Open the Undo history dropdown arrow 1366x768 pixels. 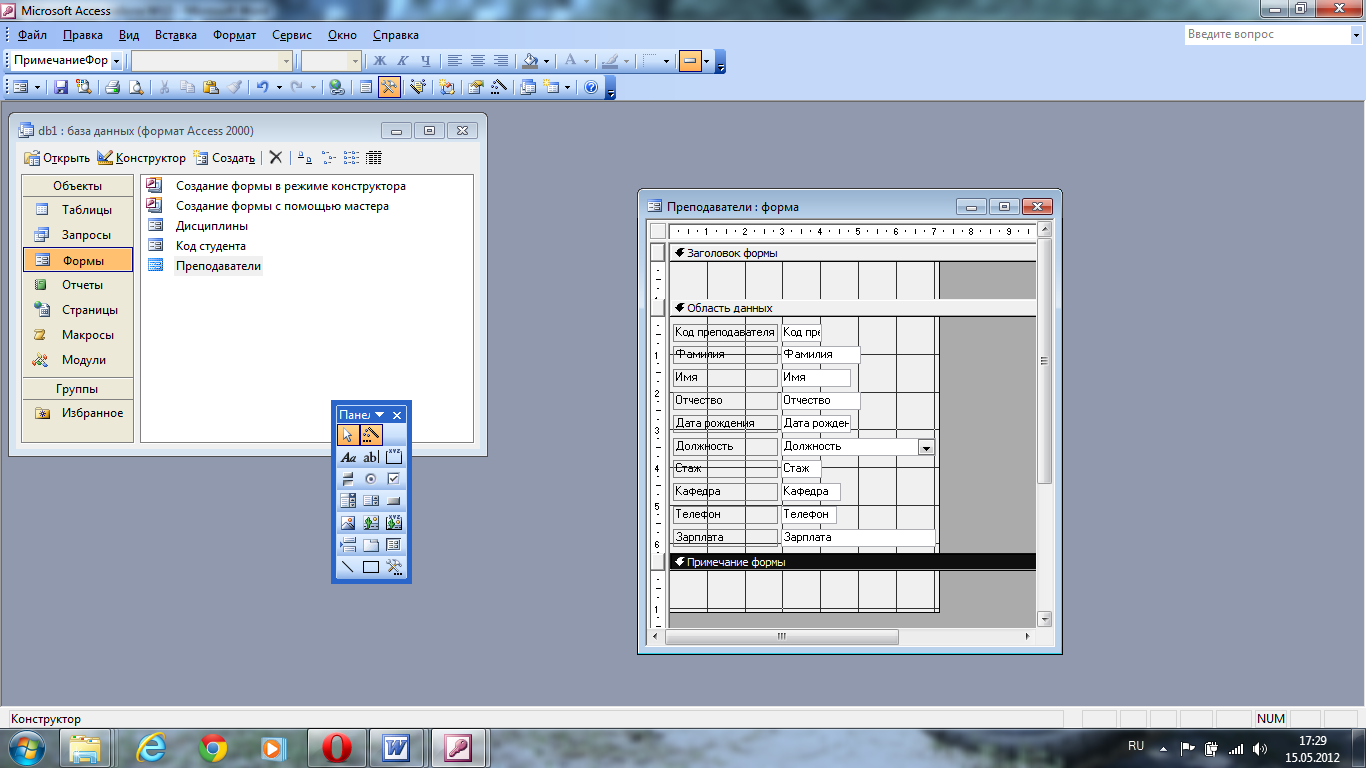pyautogui.click(x=279, y=87)
